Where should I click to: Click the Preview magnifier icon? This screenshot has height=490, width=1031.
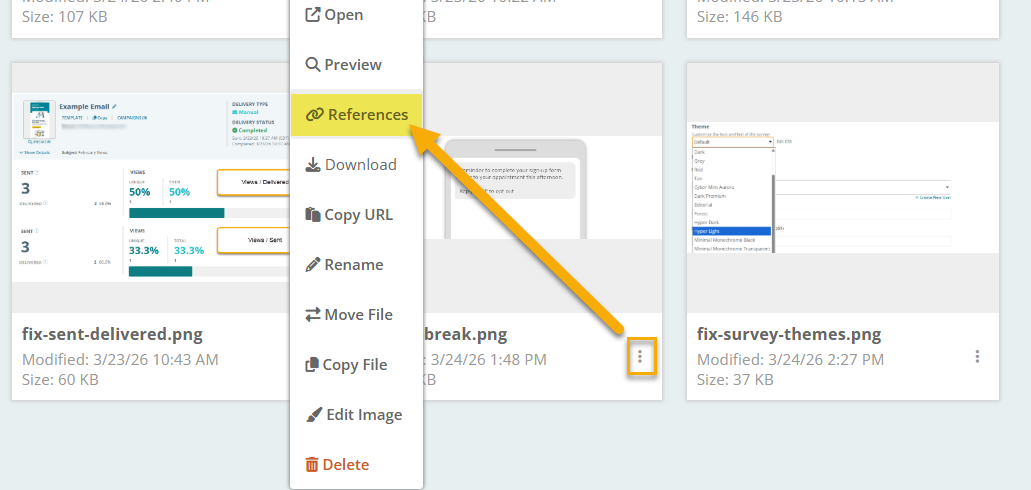313,65
